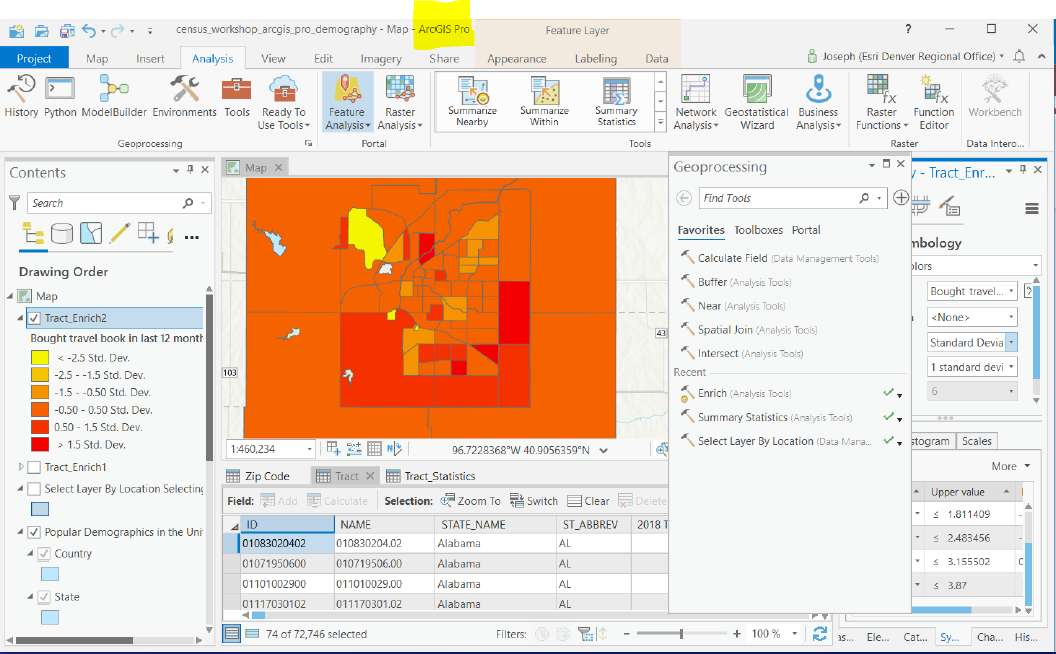Run Summarize Within tool
Screen dimensions: 1056x654
pyautogui.click(x=544, y=102)
